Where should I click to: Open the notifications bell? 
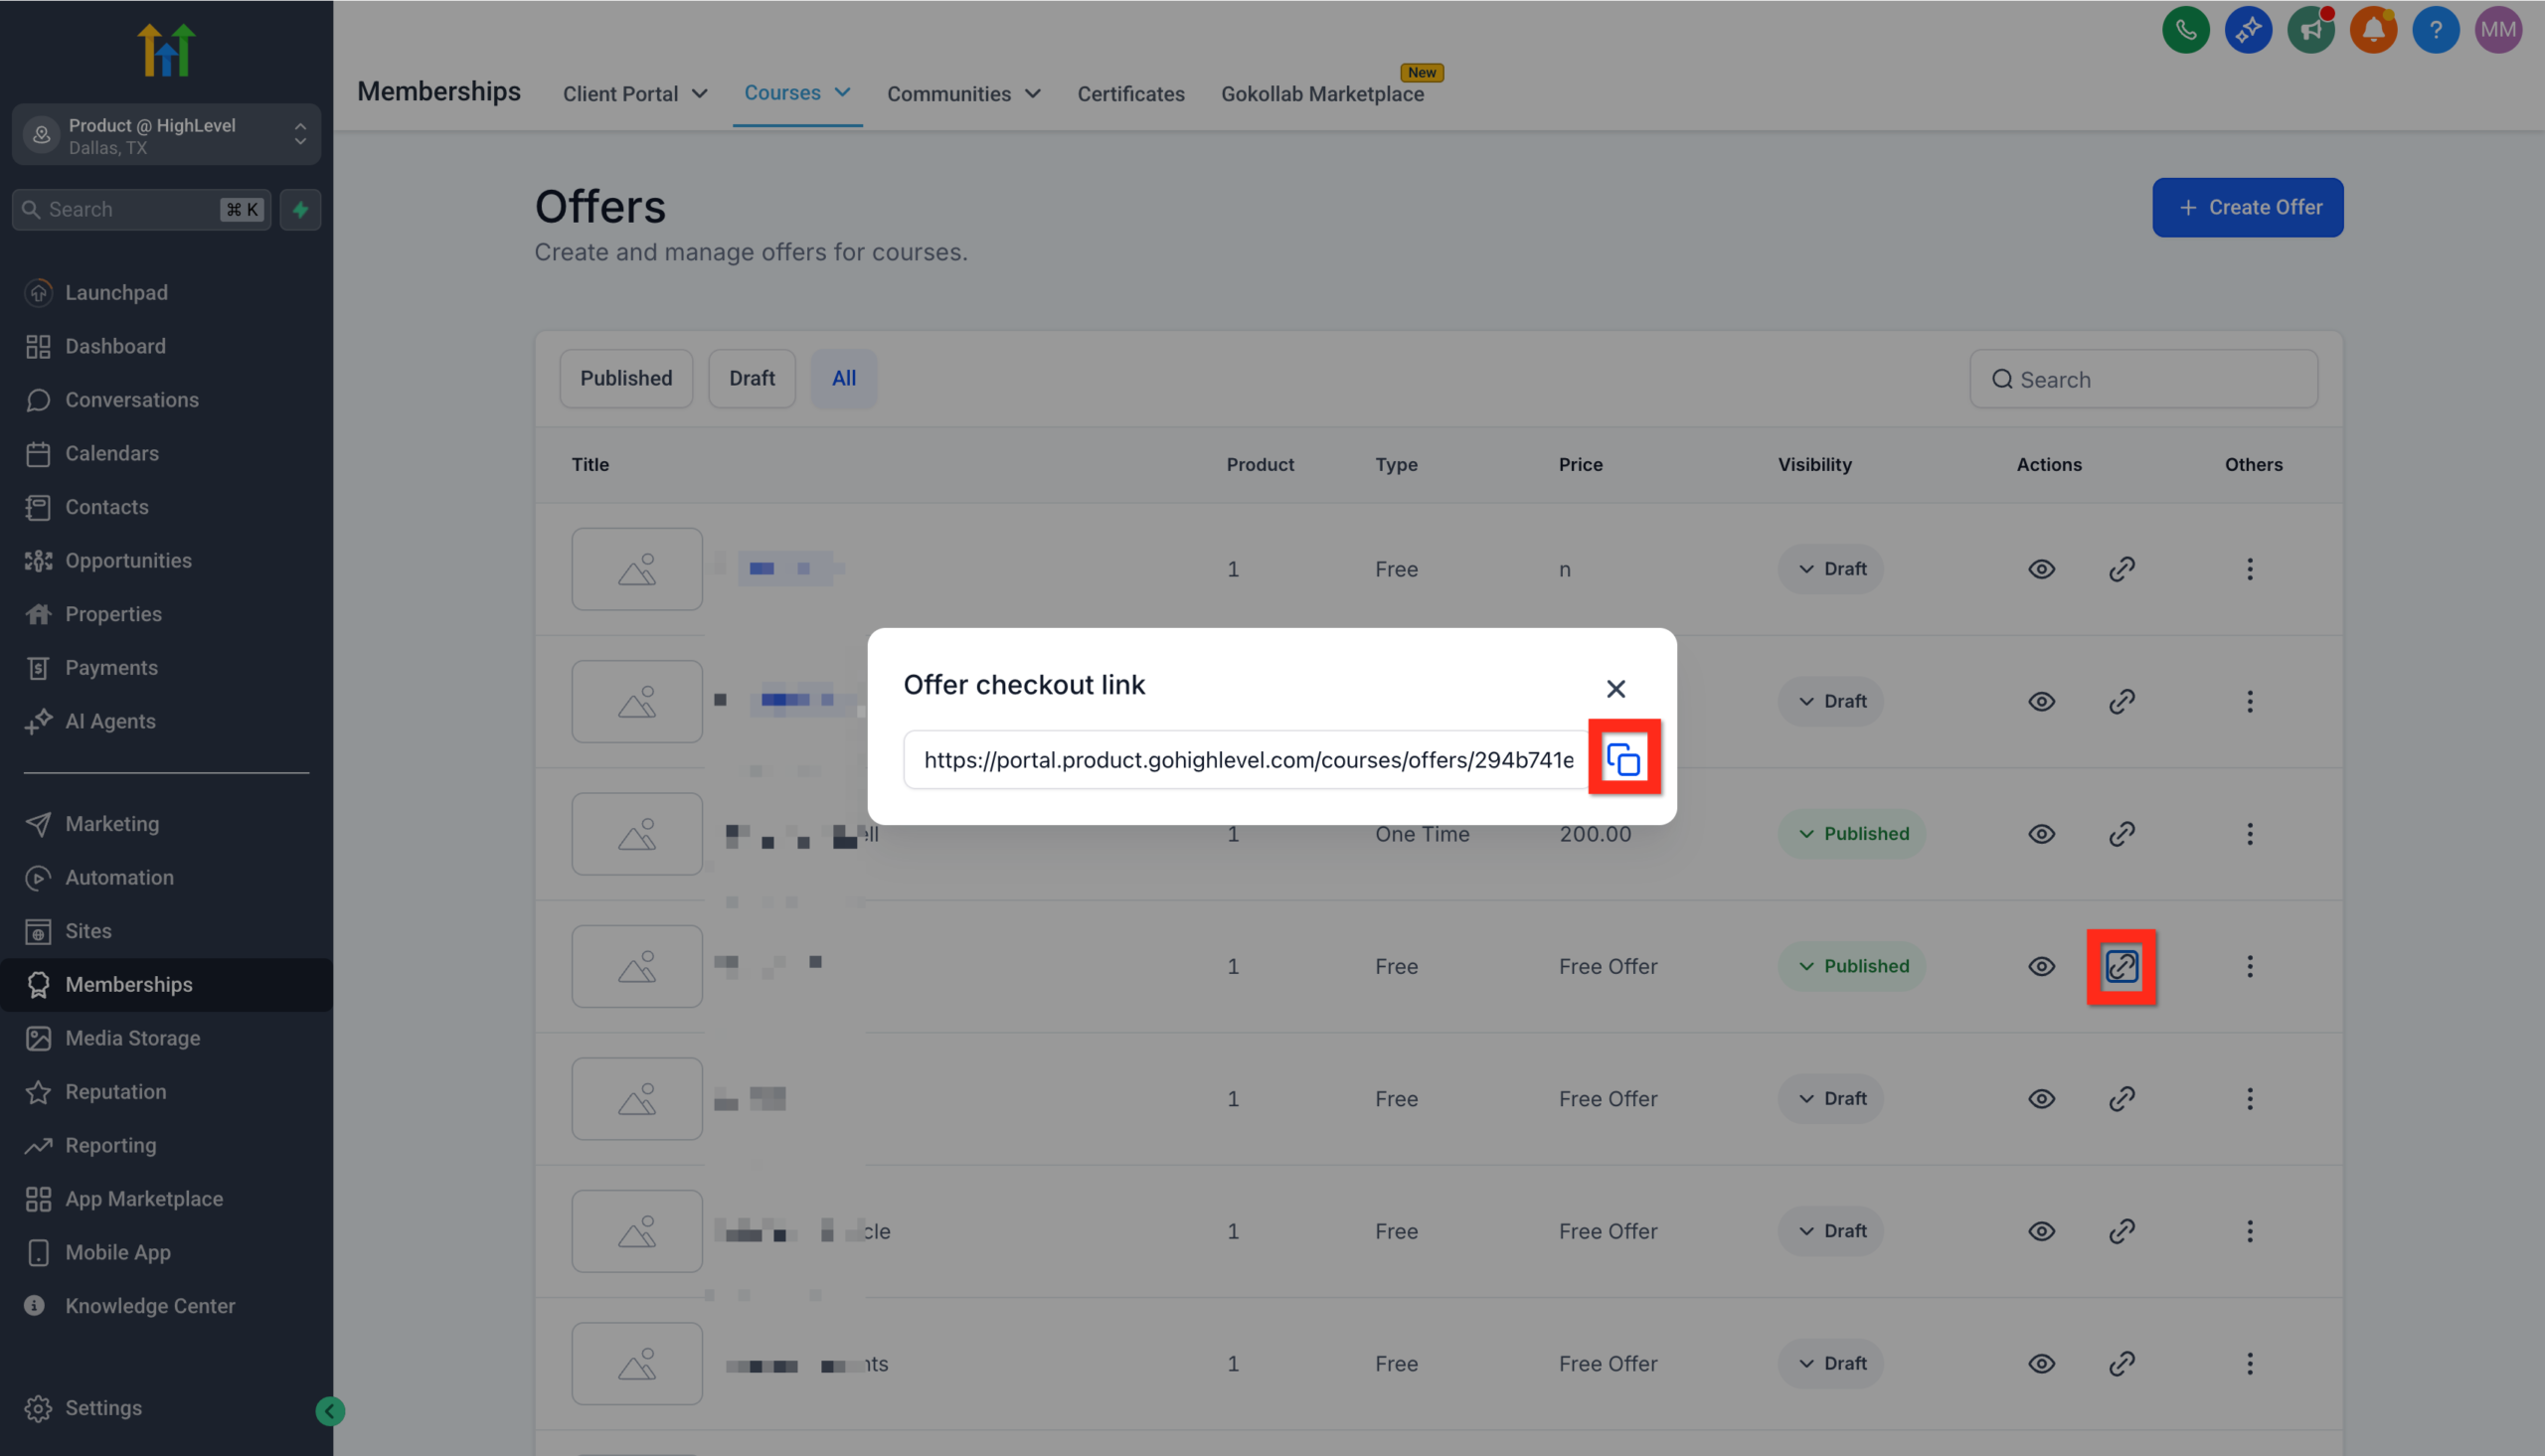click(x=2373, y=30)
